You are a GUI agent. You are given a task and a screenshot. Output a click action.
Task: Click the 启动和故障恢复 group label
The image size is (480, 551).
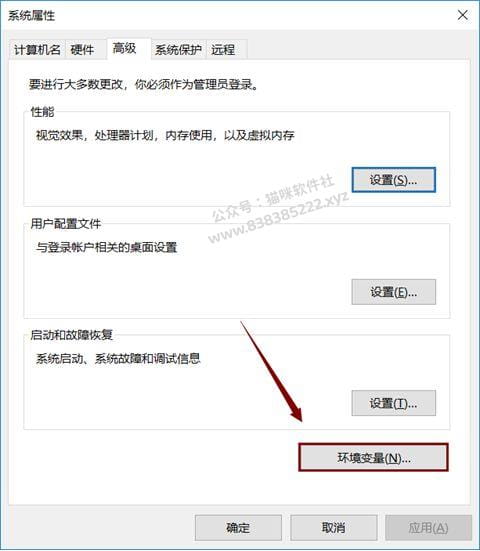tap(71, 335)
